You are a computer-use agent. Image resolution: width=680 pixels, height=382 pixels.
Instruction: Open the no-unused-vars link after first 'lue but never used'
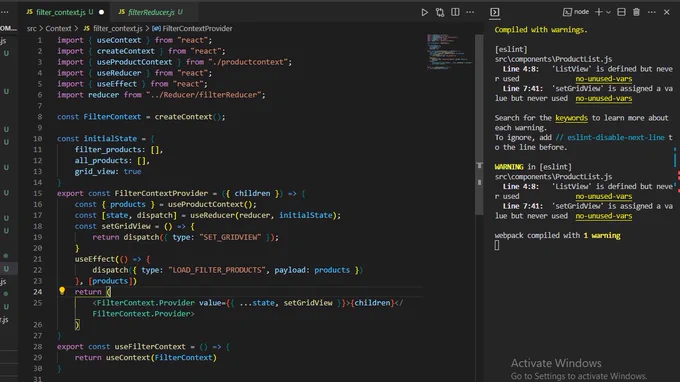604,98
